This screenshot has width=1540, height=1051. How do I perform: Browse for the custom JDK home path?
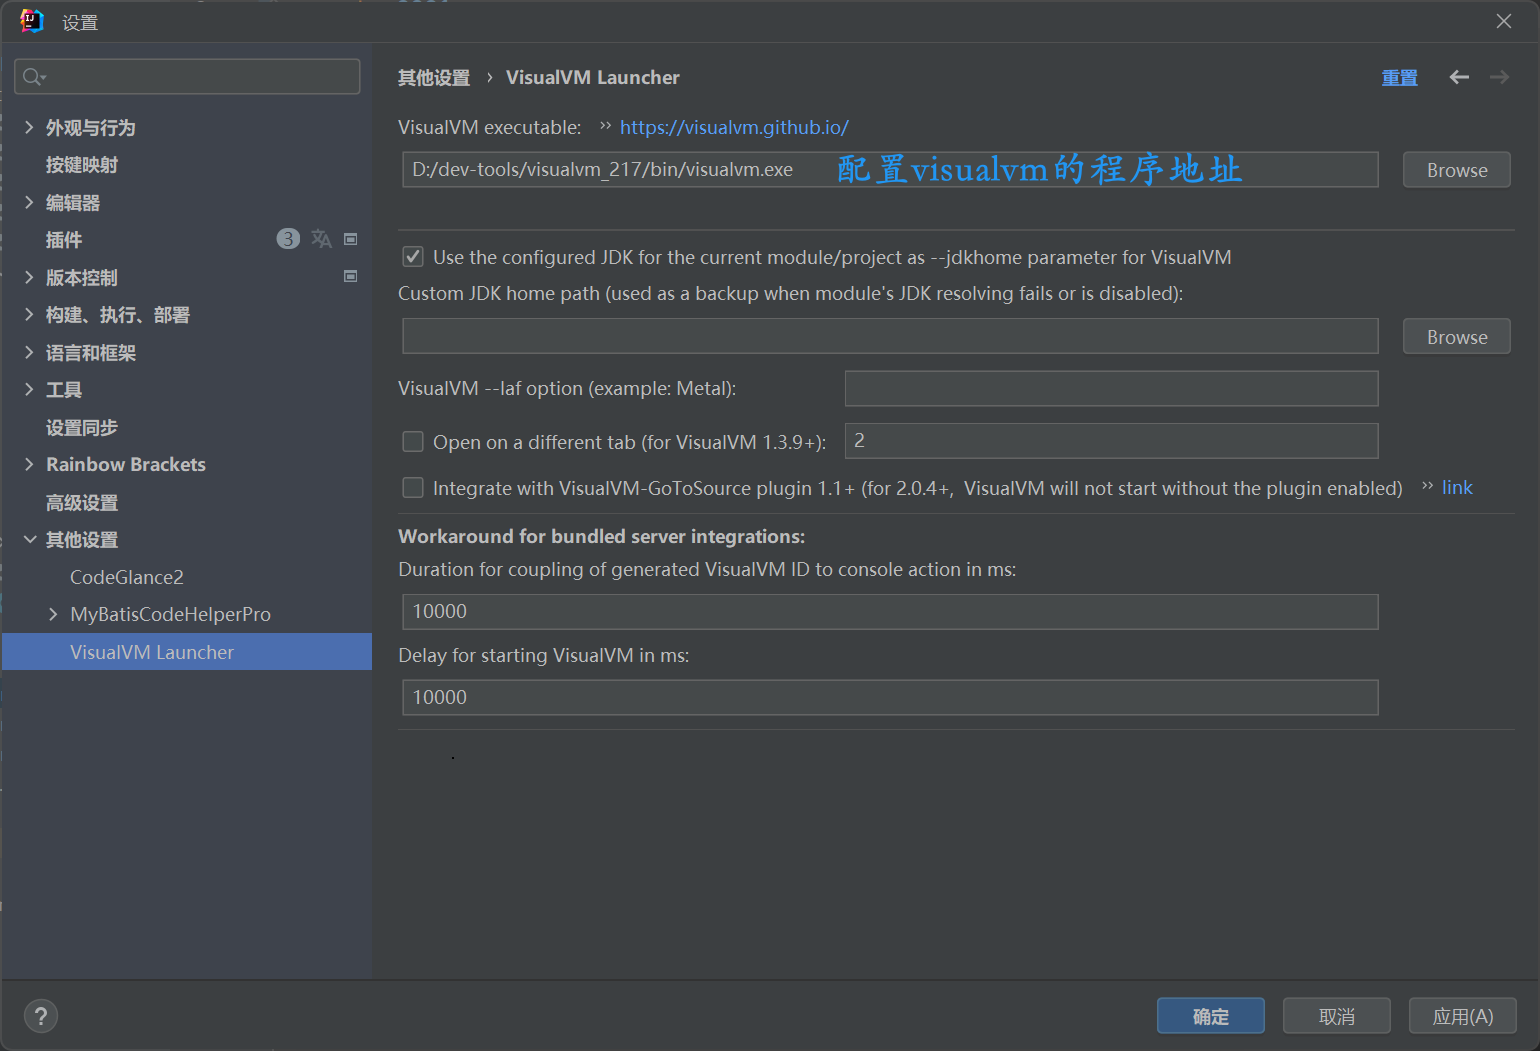(x=1456, y=337)
